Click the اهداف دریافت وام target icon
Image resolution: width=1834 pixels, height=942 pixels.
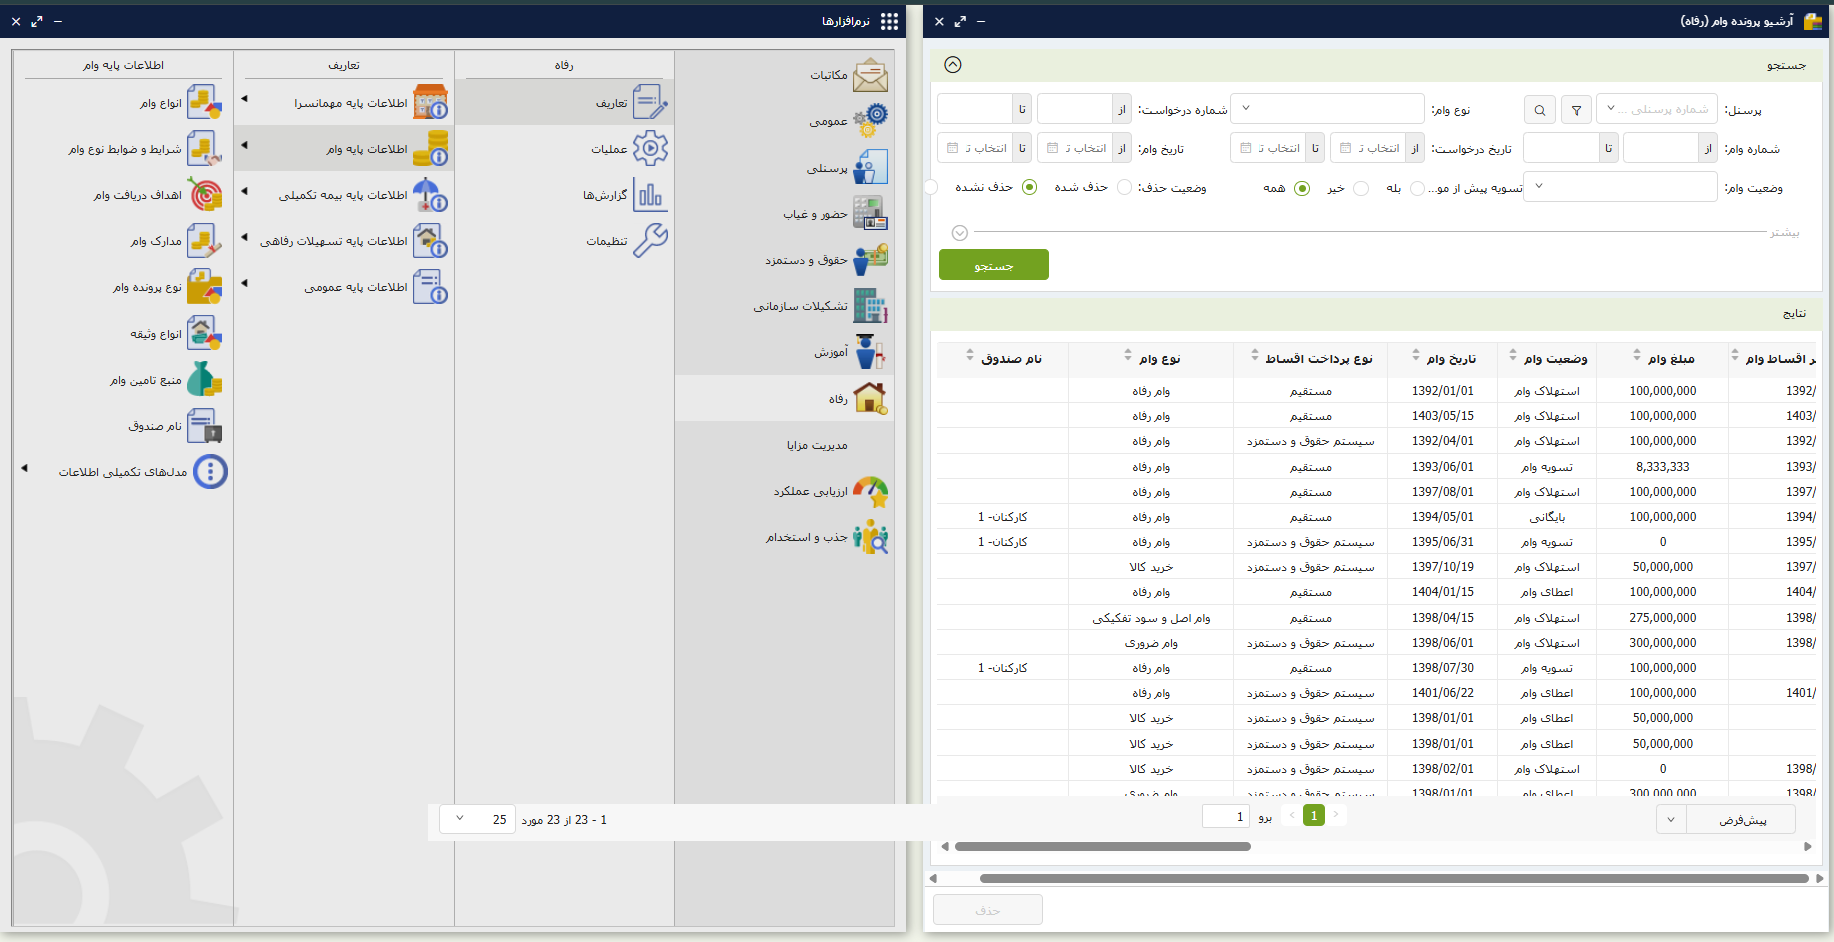[205, 195]
